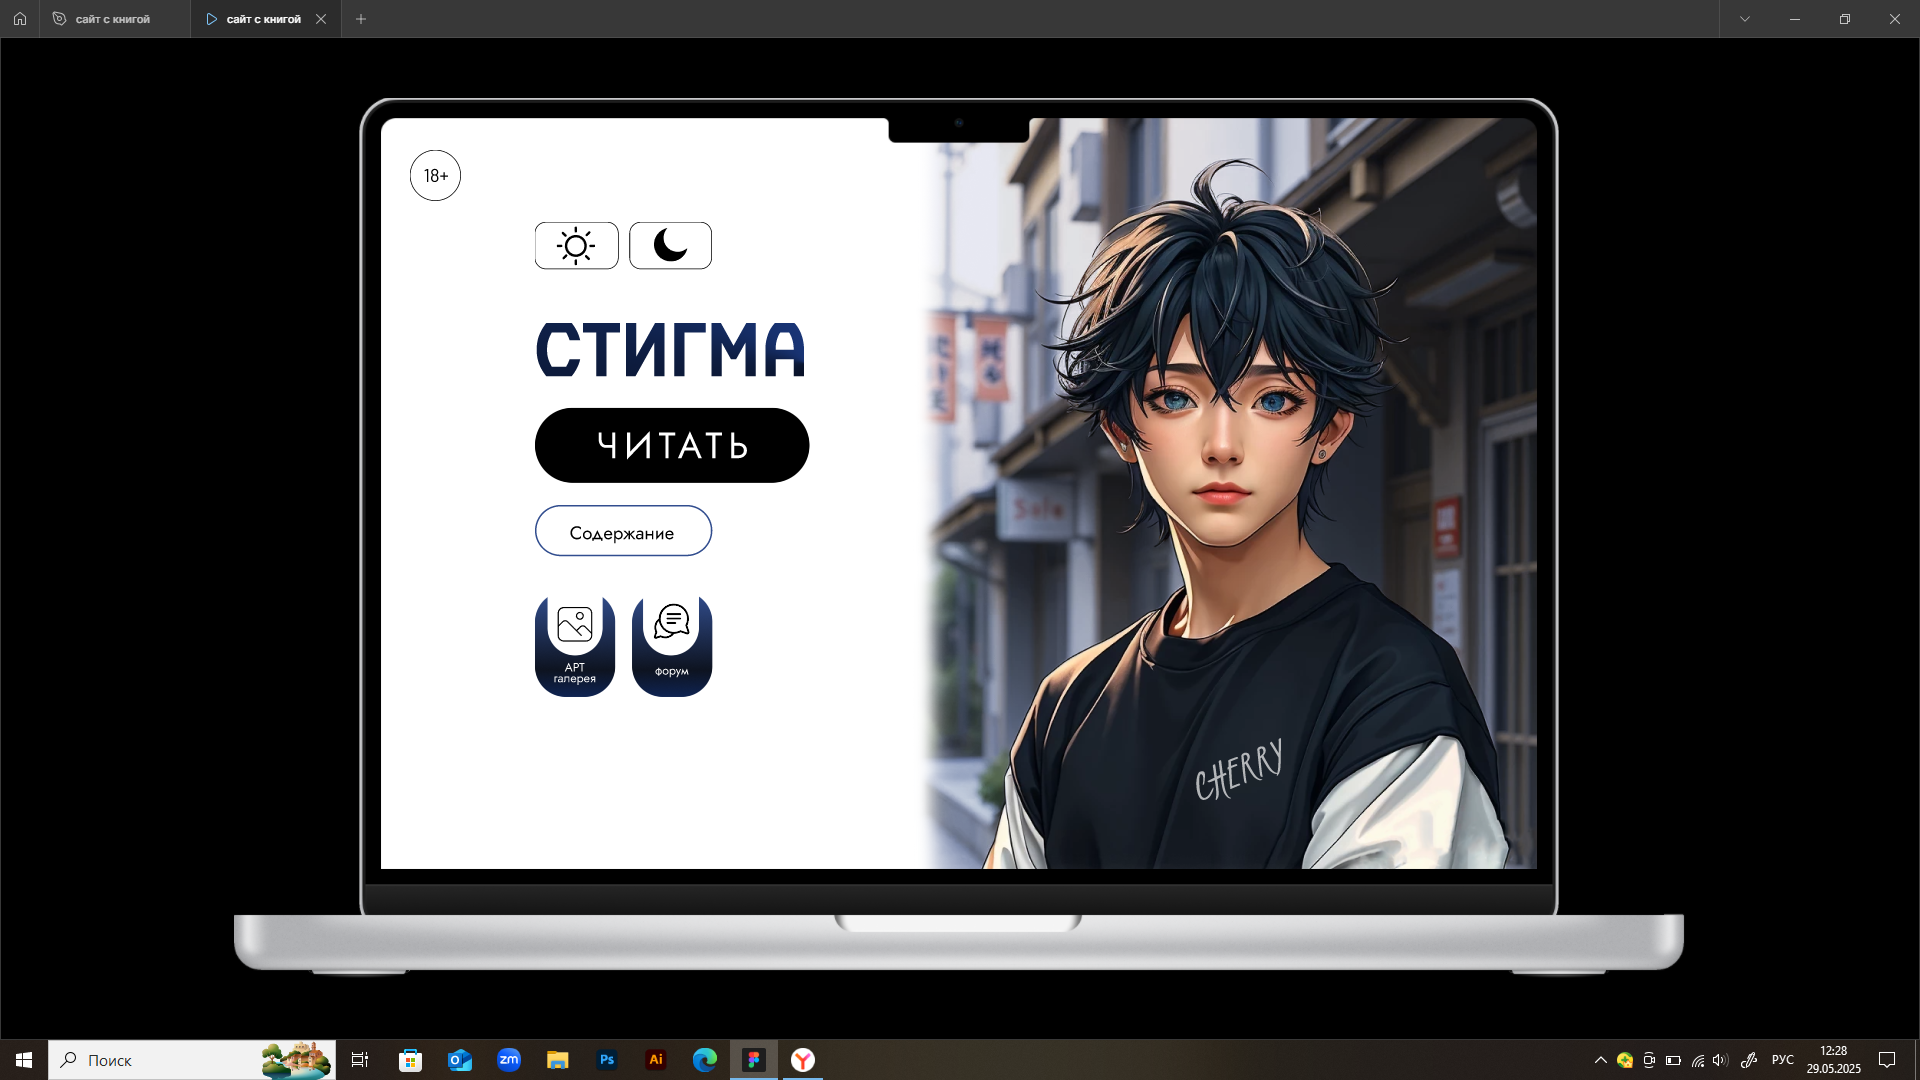Switch to first сайт с книгой tab
This screenshot has width=1920, height=1080.
[x=113, y=19]
